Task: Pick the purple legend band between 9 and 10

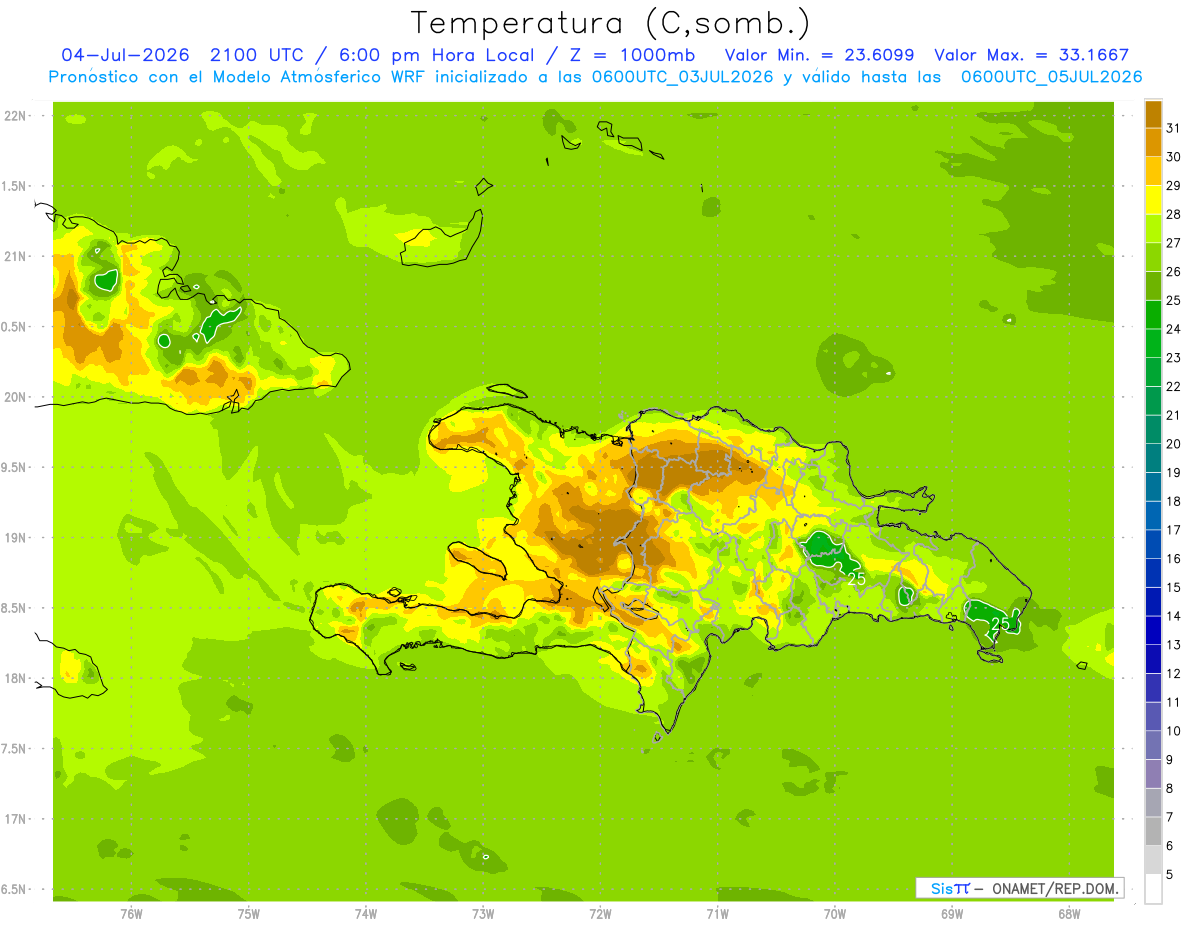Action: tap(1153, 746)
